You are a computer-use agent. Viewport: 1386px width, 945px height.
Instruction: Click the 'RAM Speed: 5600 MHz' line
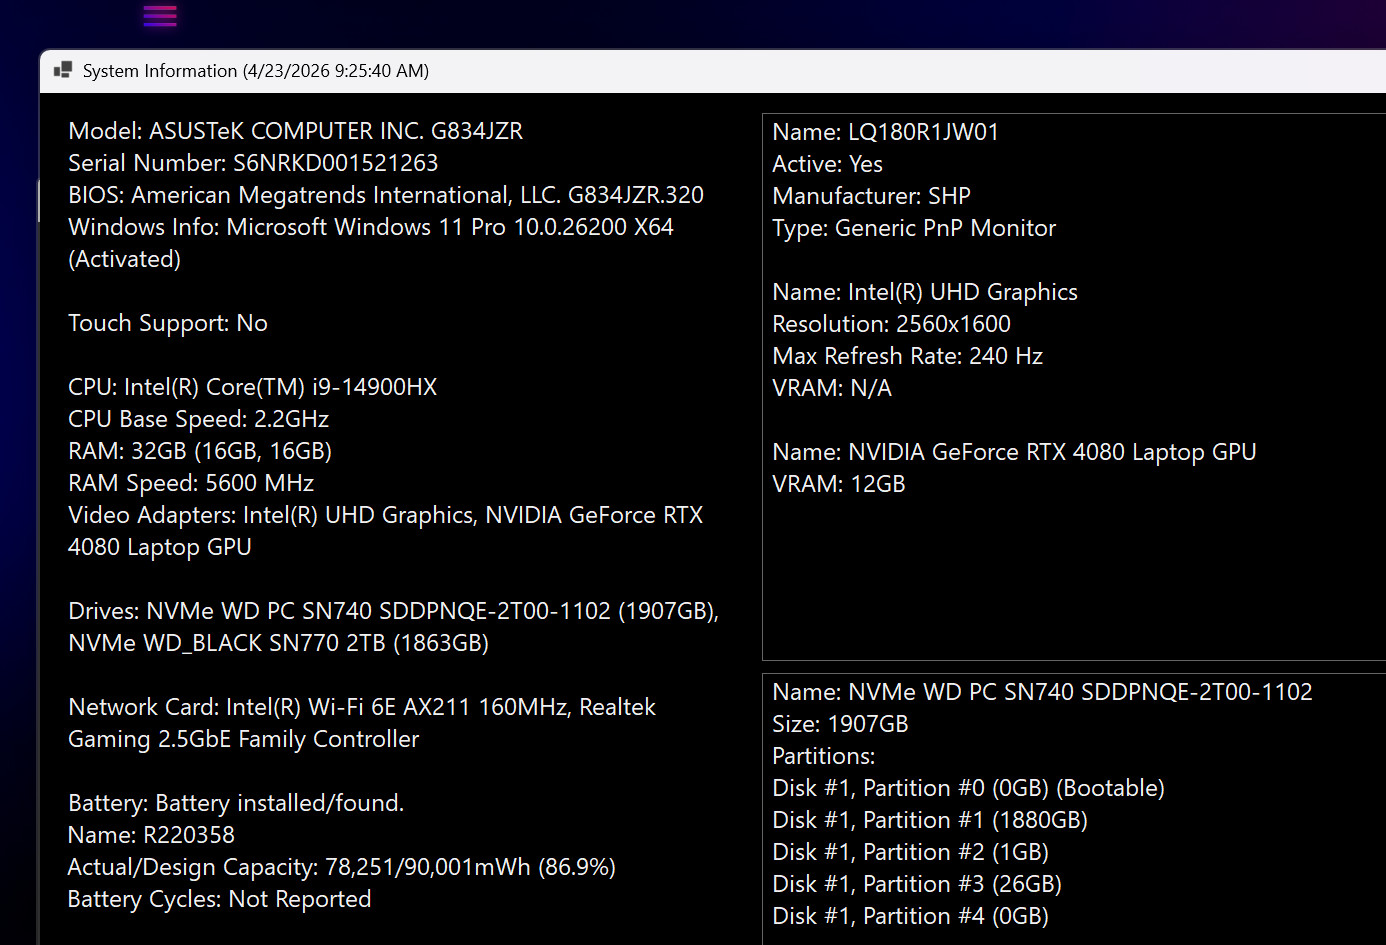click(x=191, y=483)
